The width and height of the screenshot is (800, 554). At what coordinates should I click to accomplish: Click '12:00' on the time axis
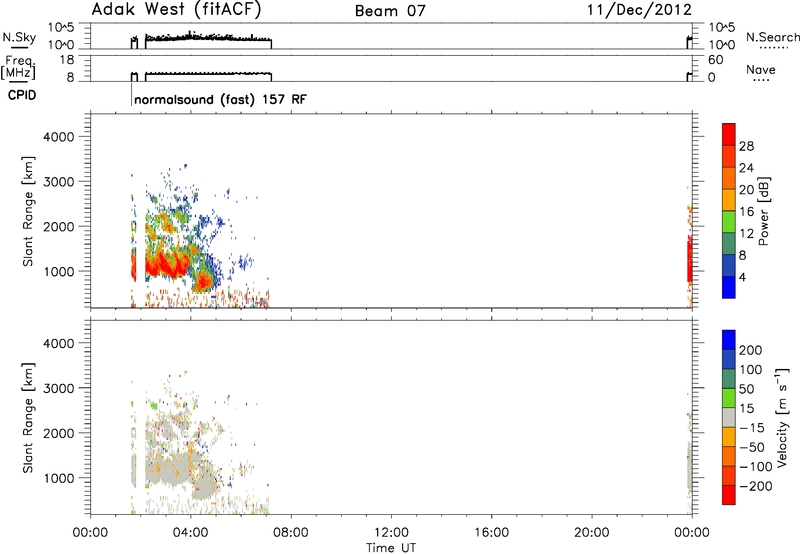point(391,533)
